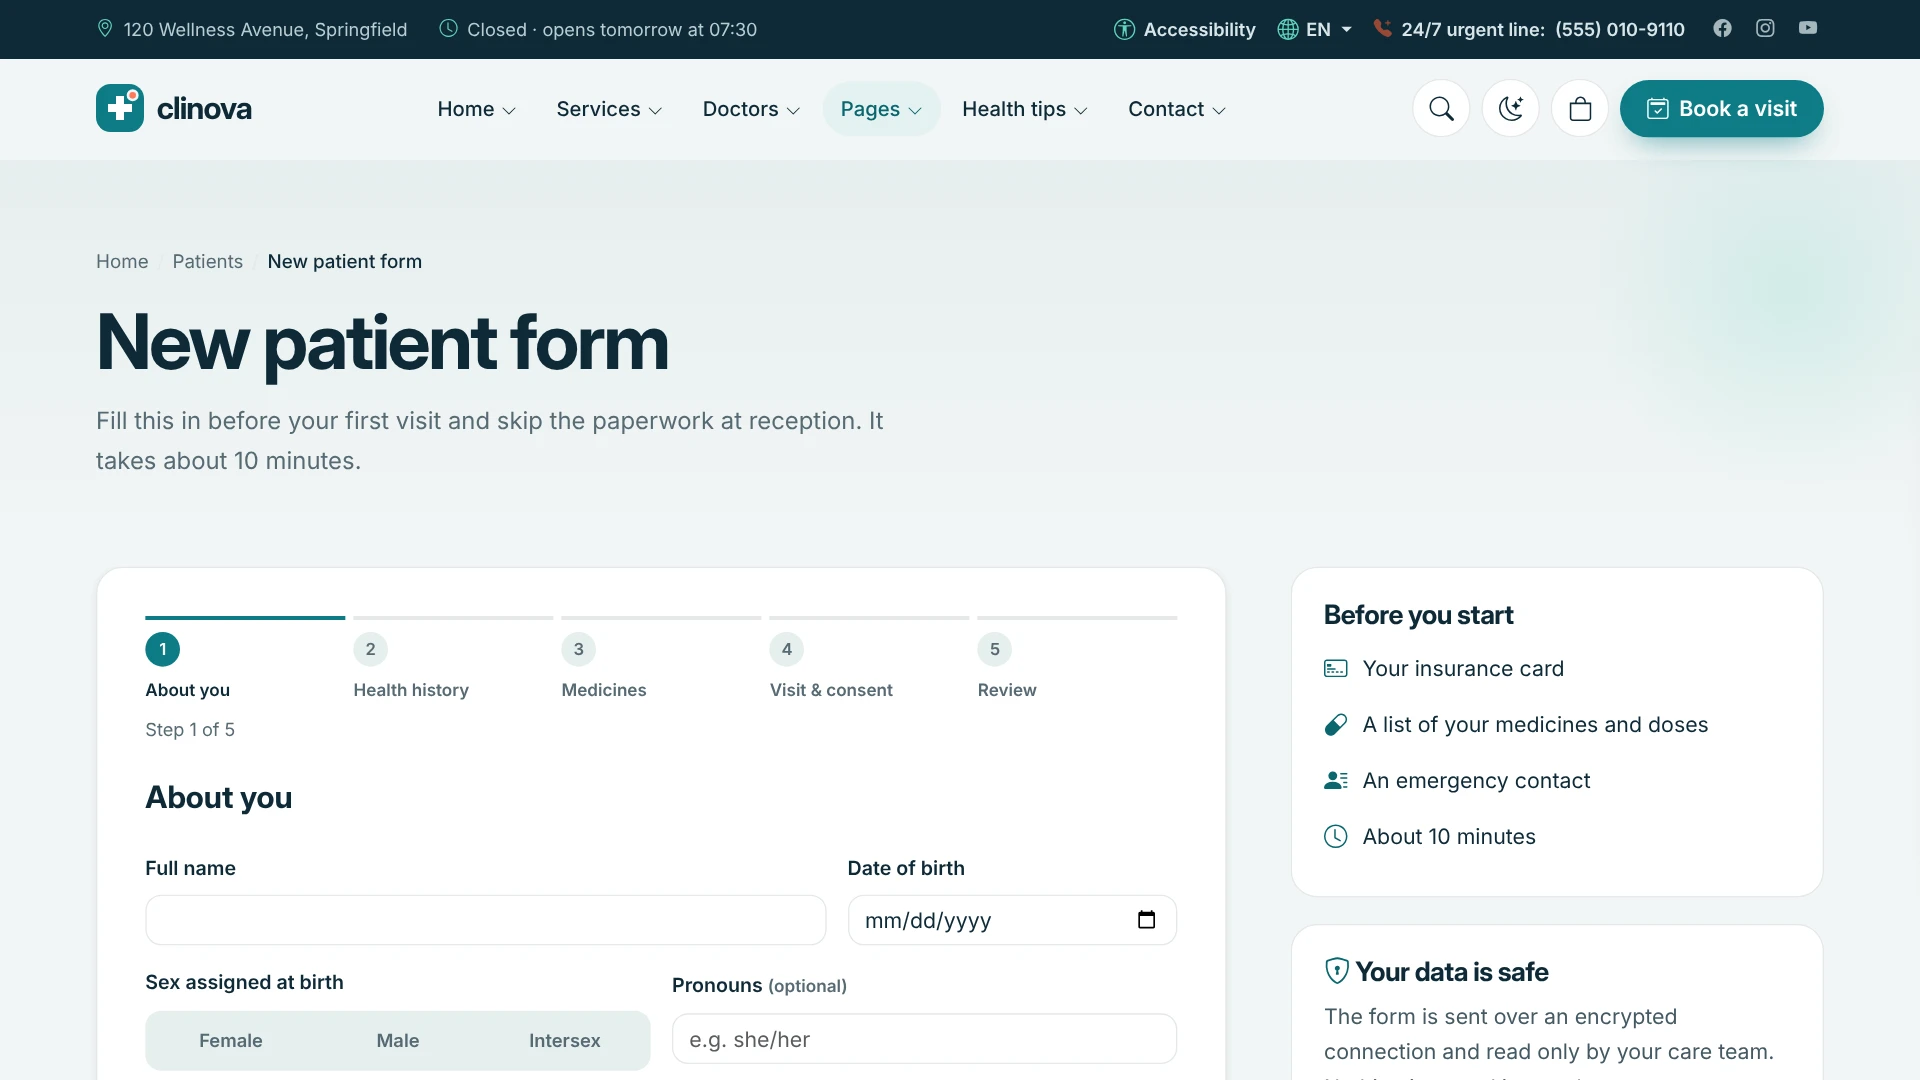Click the Book a visit button
The image size is (1920, 1080).
click(1721, 109)
